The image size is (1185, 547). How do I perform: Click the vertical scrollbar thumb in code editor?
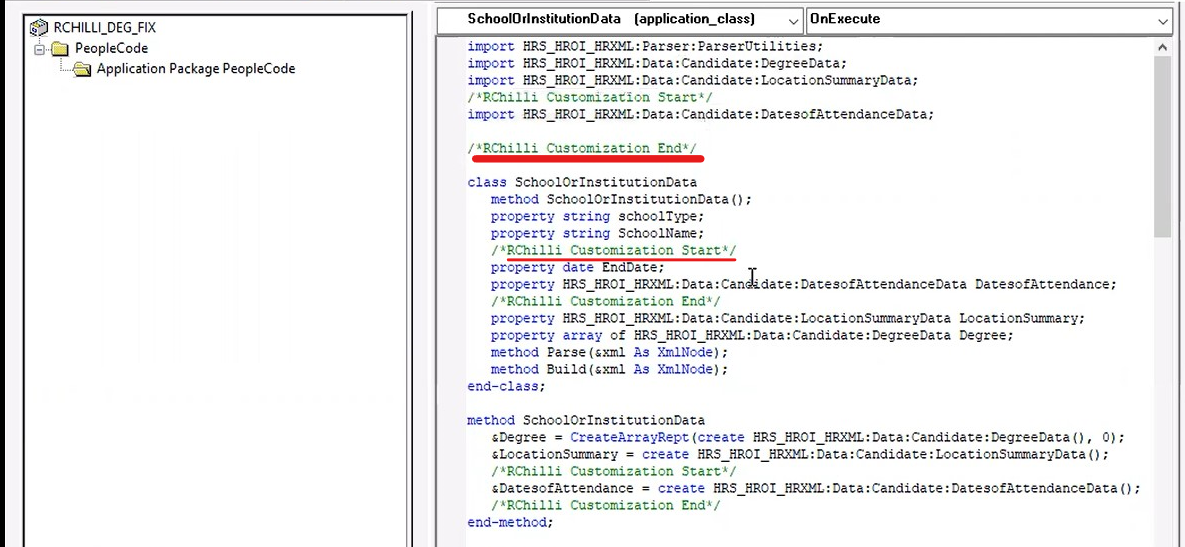pyautogui.click(x=1163, y=147)
